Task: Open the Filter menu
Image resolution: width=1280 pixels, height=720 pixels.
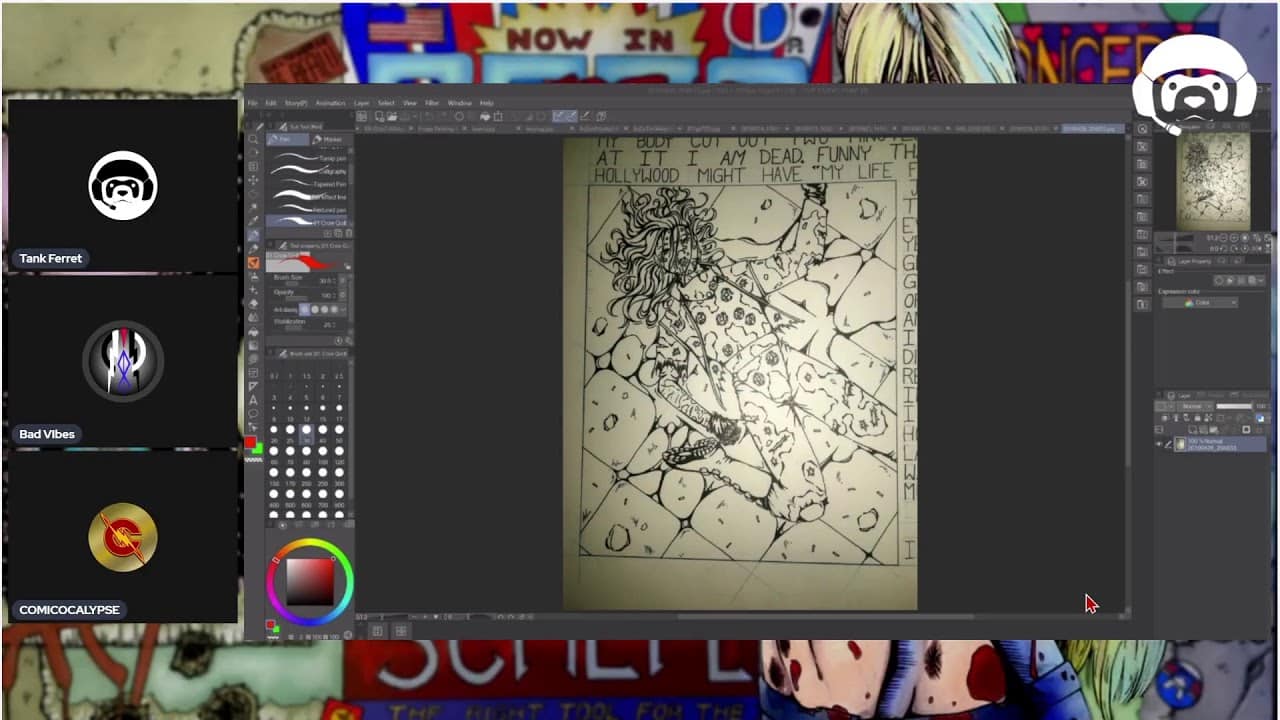Action: (432, 103)
